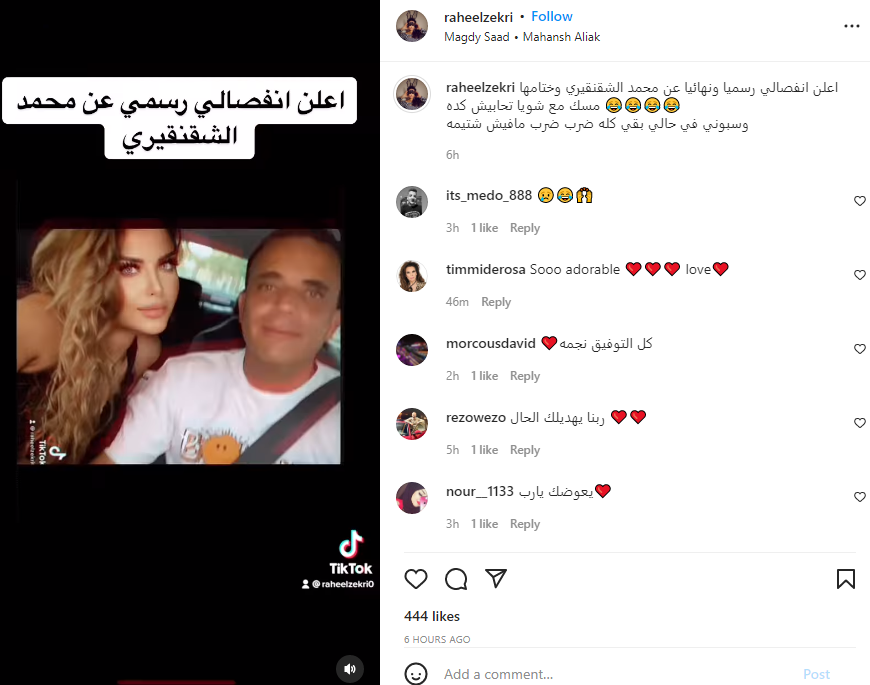Like the its_medo_888 comment
870x685 pixels.
click(x=859, y=201)
